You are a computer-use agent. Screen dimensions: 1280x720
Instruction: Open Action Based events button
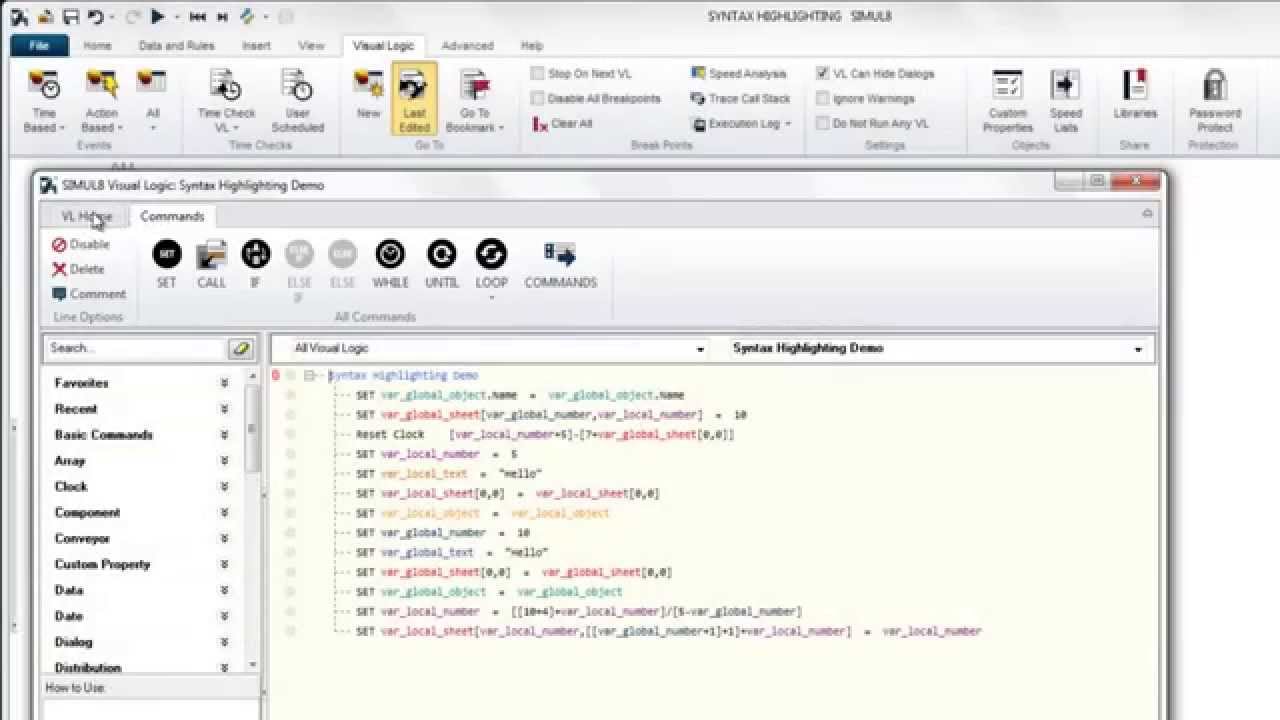pyautogui.click(x=101, y=100)
